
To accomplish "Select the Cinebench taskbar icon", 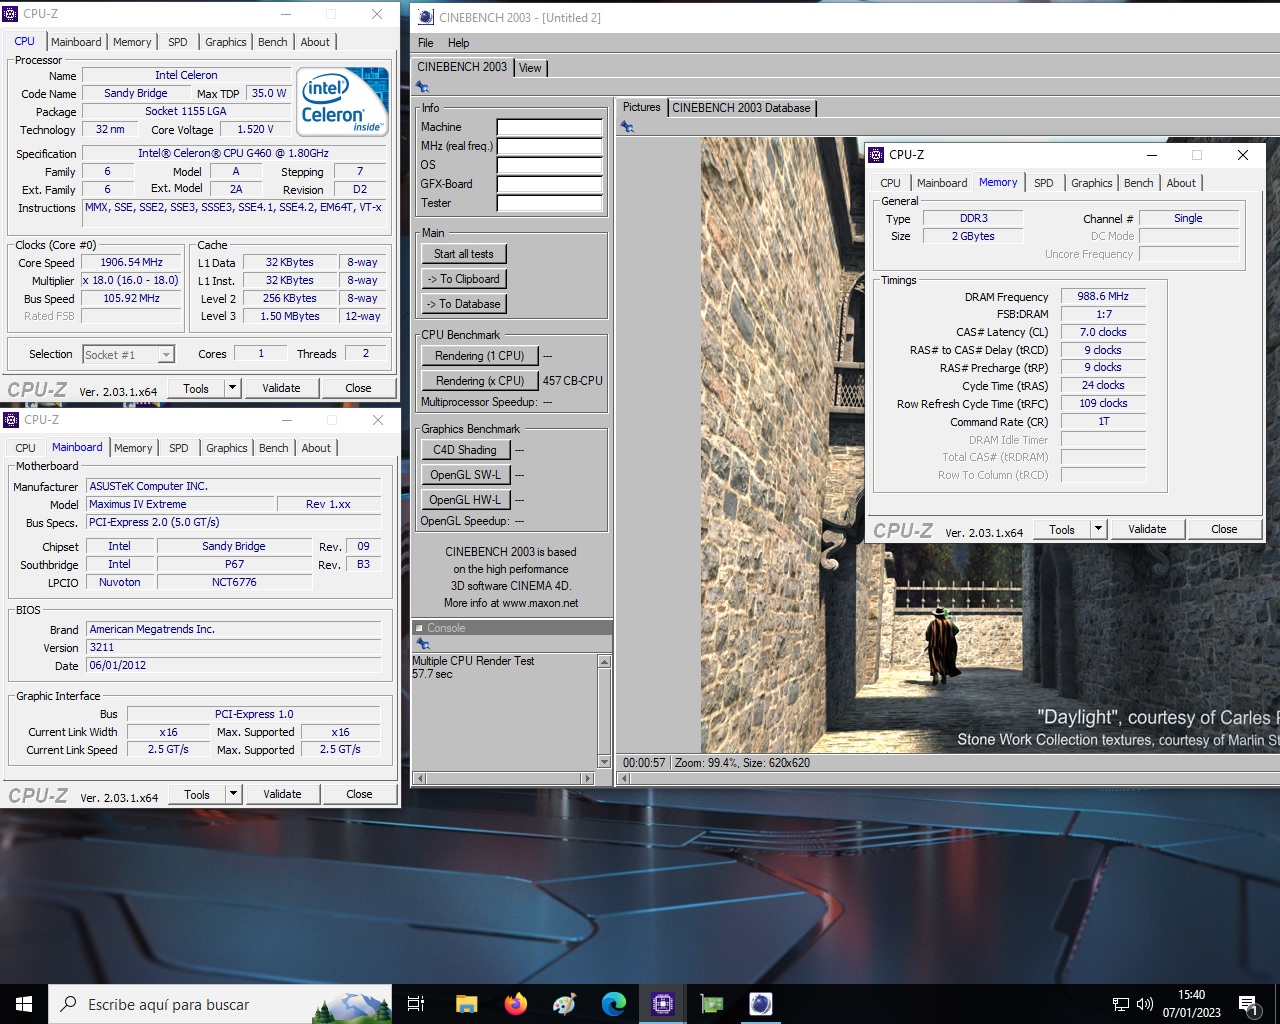I will tap(760, 1004).
